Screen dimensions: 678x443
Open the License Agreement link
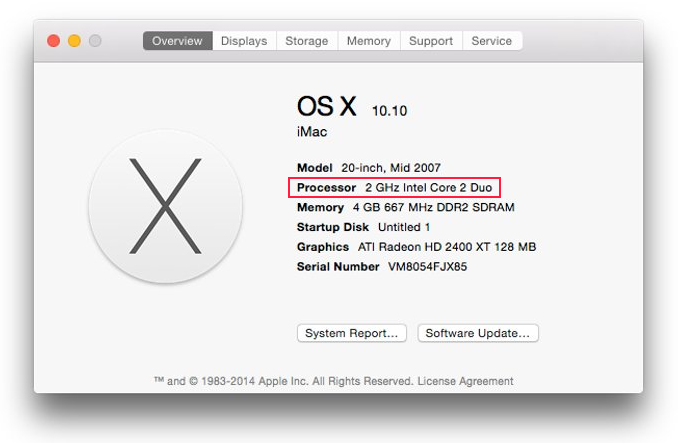465,381
